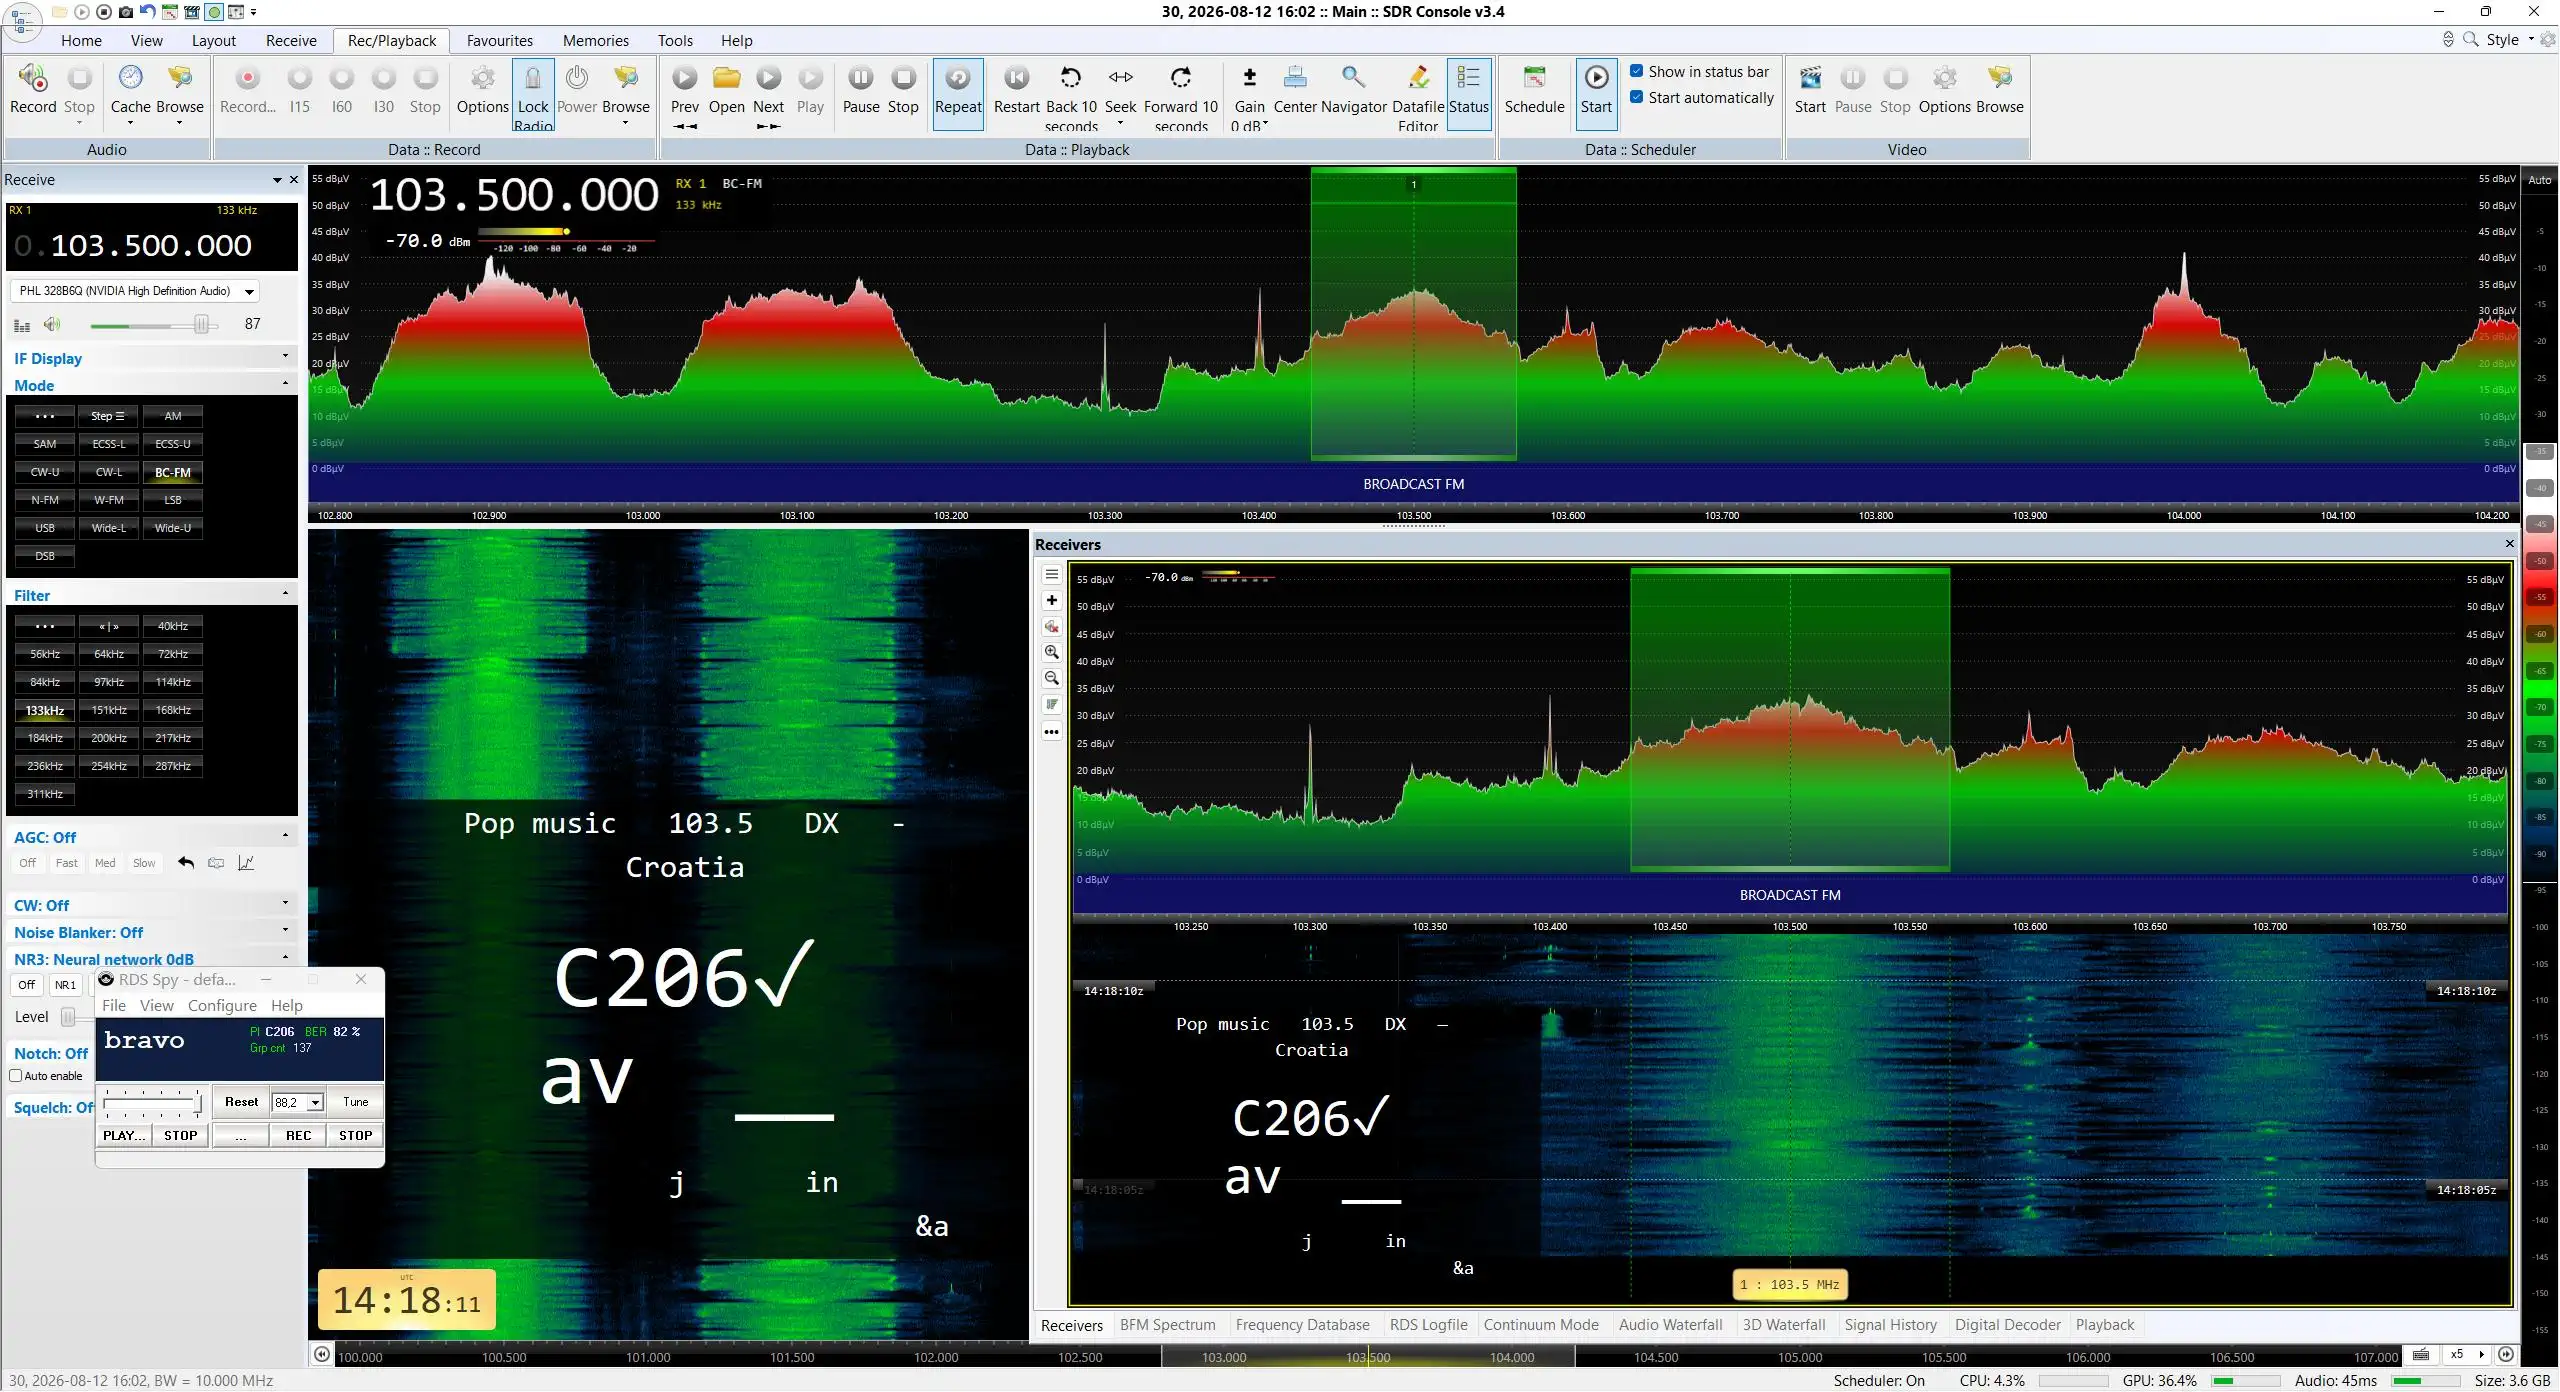The height and width of the screenshot is (1392, 2560).
Task: Click the Datafile Editor icon
Action: pos(1417,78)
